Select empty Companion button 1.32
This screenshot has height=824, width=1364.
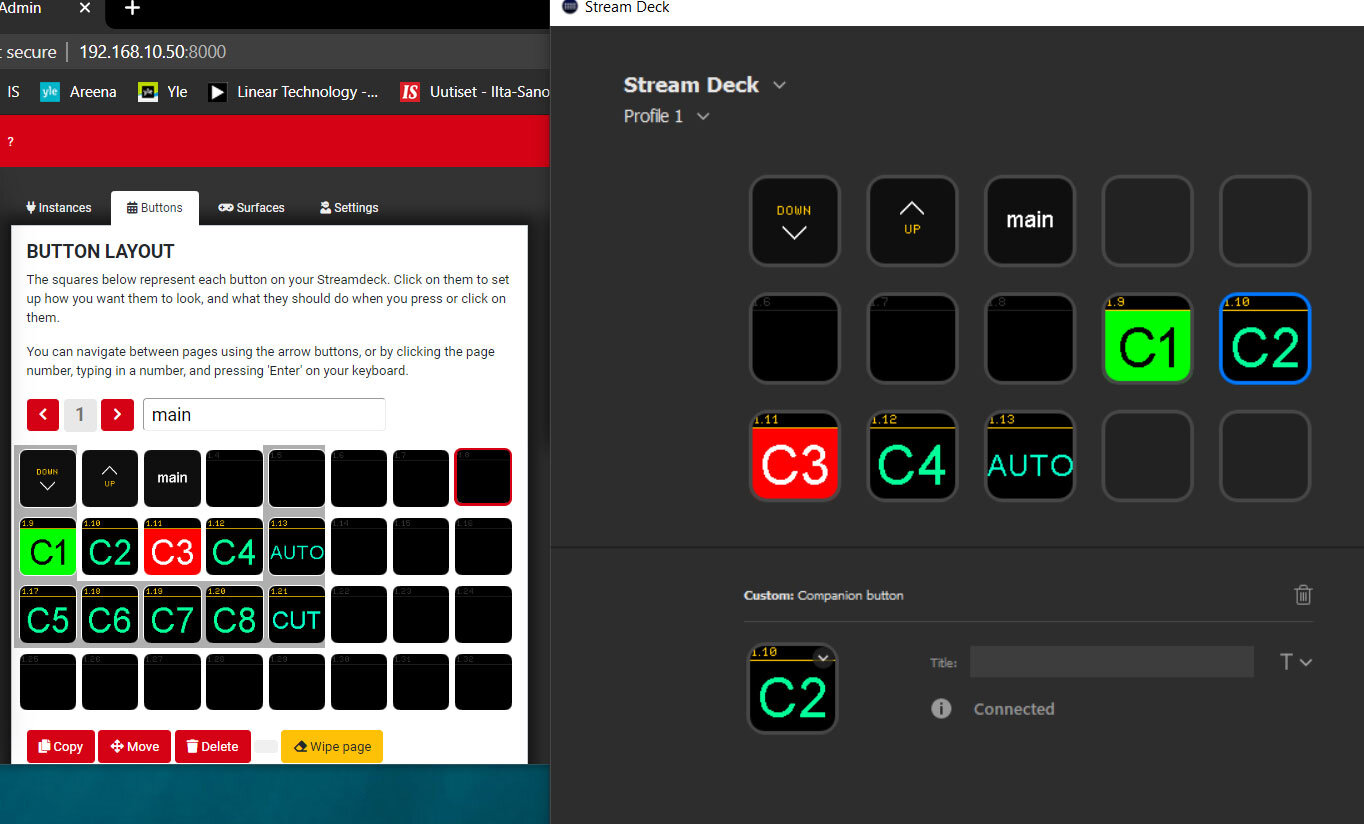(483, 682)
